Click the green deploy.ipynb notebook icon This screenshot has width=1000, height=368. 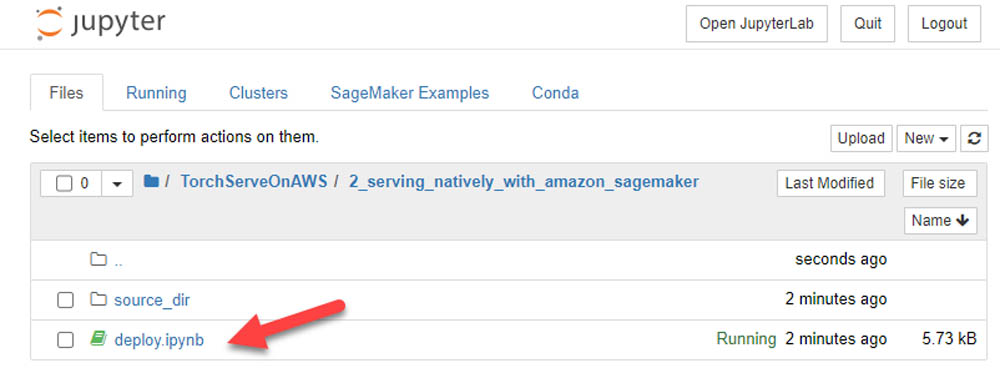point(98,339)
